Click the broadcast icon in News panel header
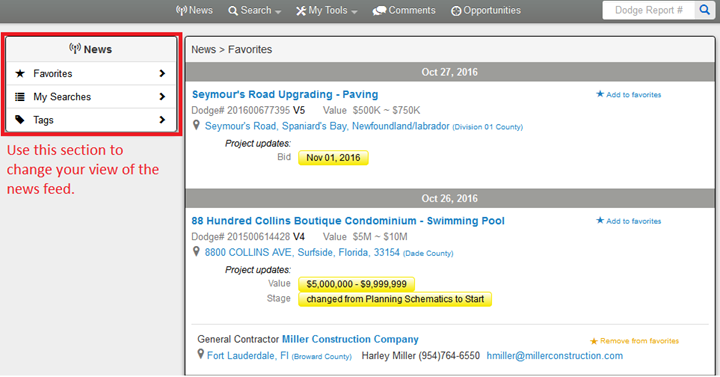 75,48
